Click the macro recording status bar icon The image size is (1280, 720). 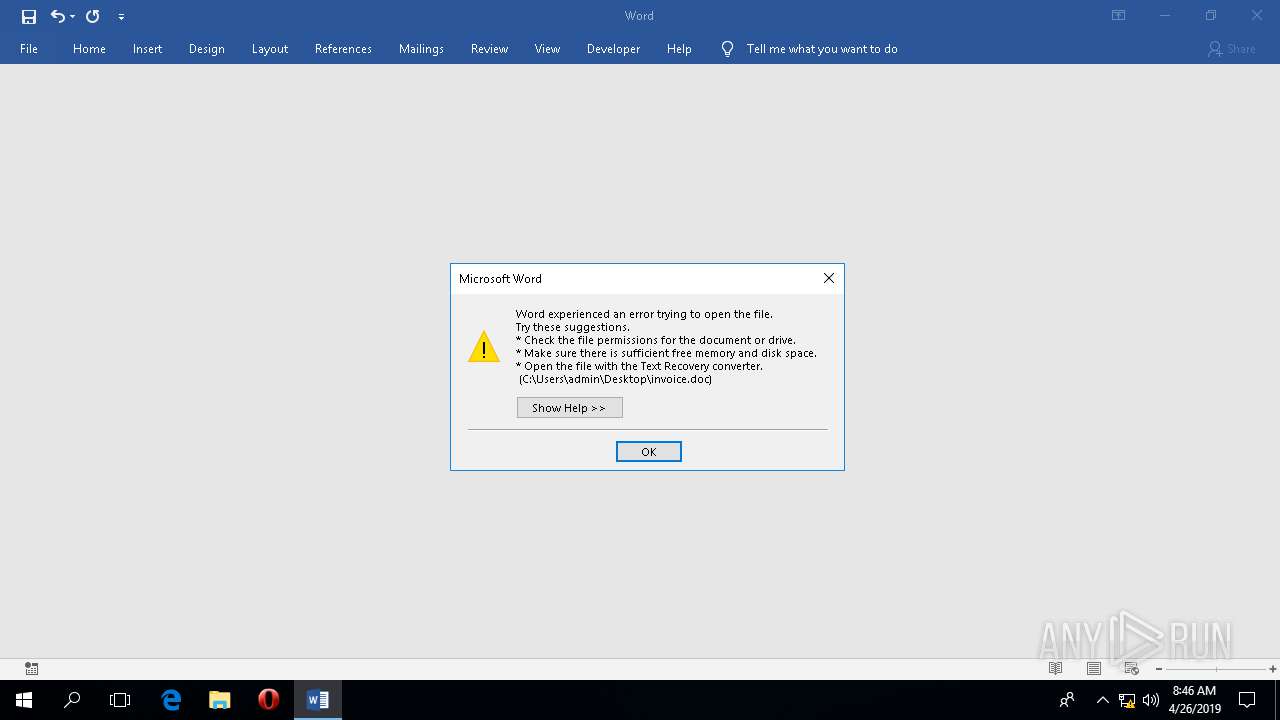tap(31, 669)
